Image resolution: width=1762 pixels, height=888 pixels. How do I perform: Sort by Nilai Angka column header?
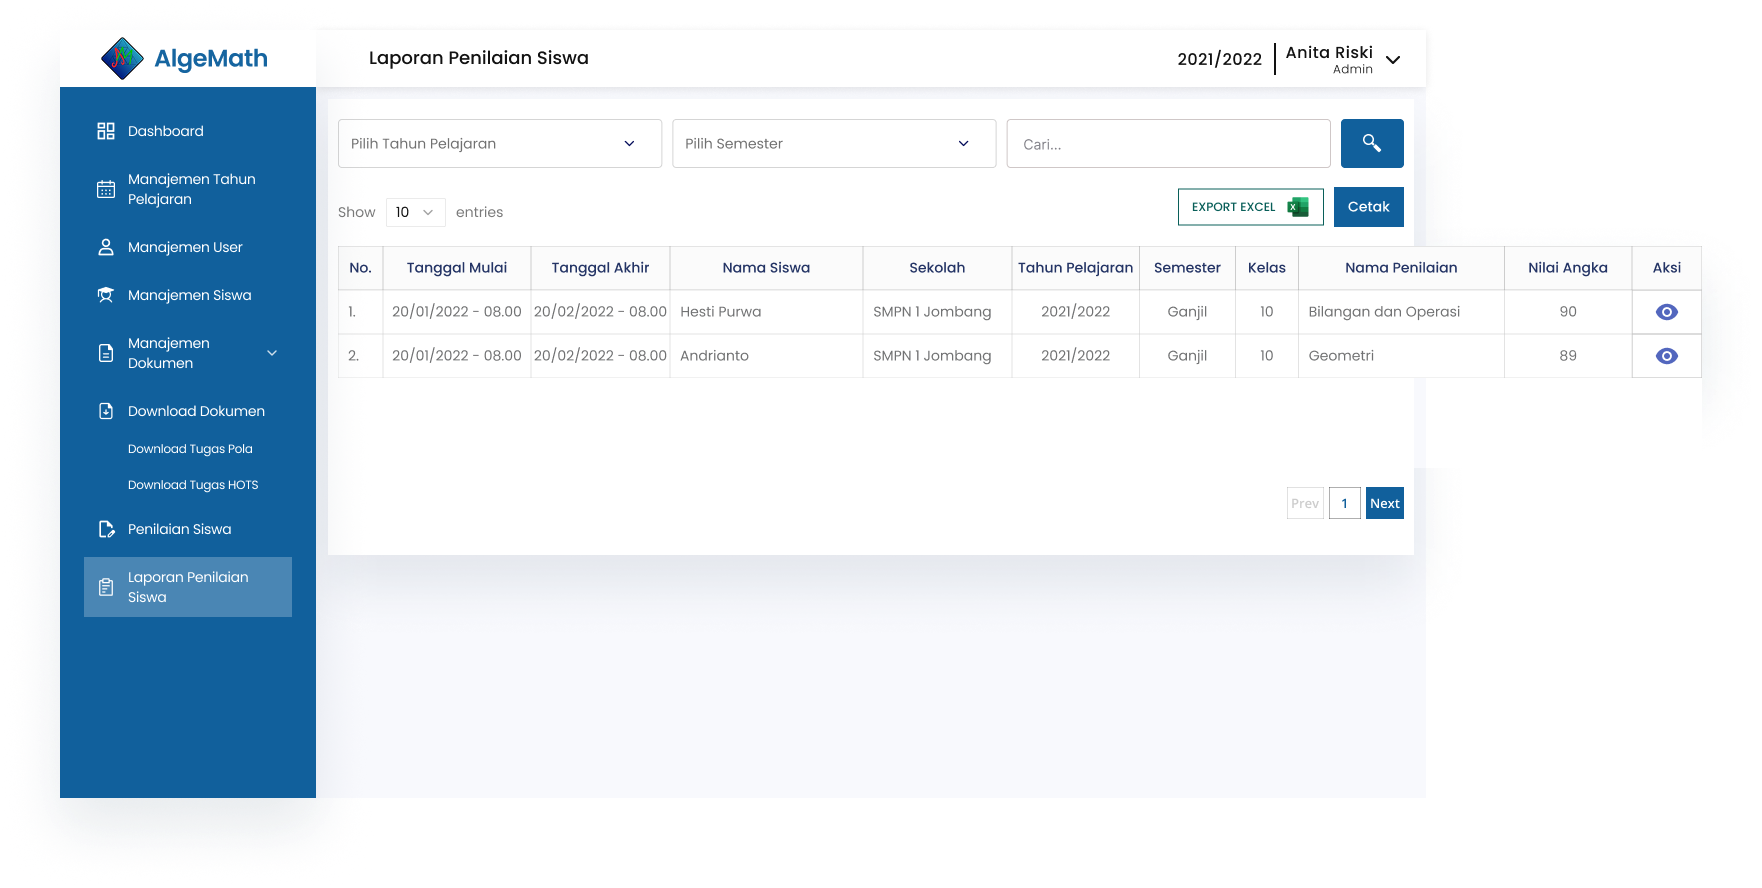[1568, 268]
